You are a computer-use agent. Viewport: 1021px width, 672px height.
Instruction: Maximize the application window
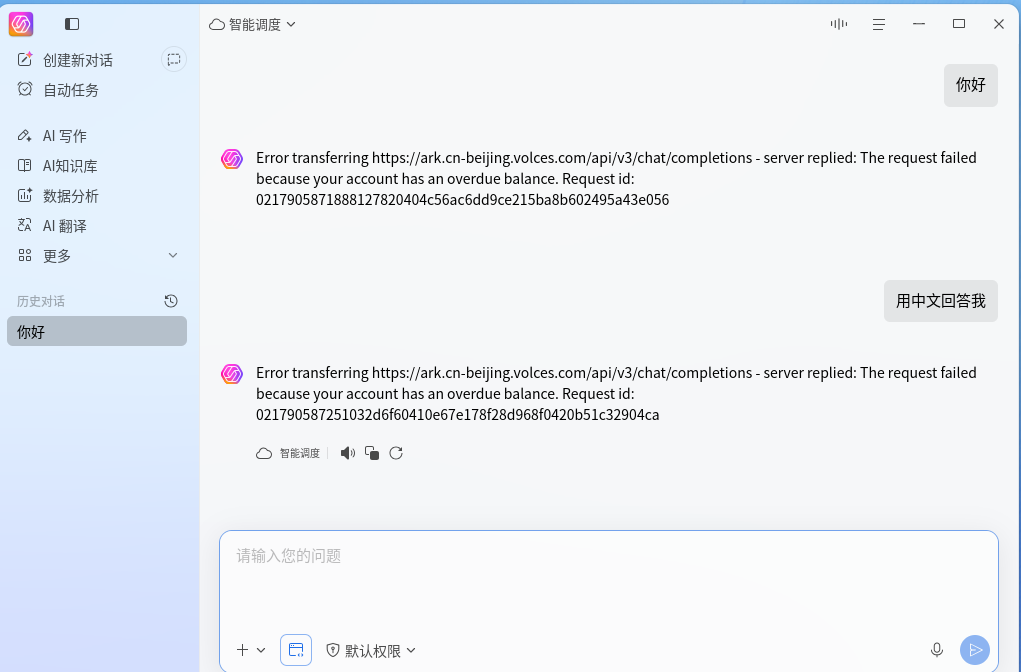(x=958, y=24)
